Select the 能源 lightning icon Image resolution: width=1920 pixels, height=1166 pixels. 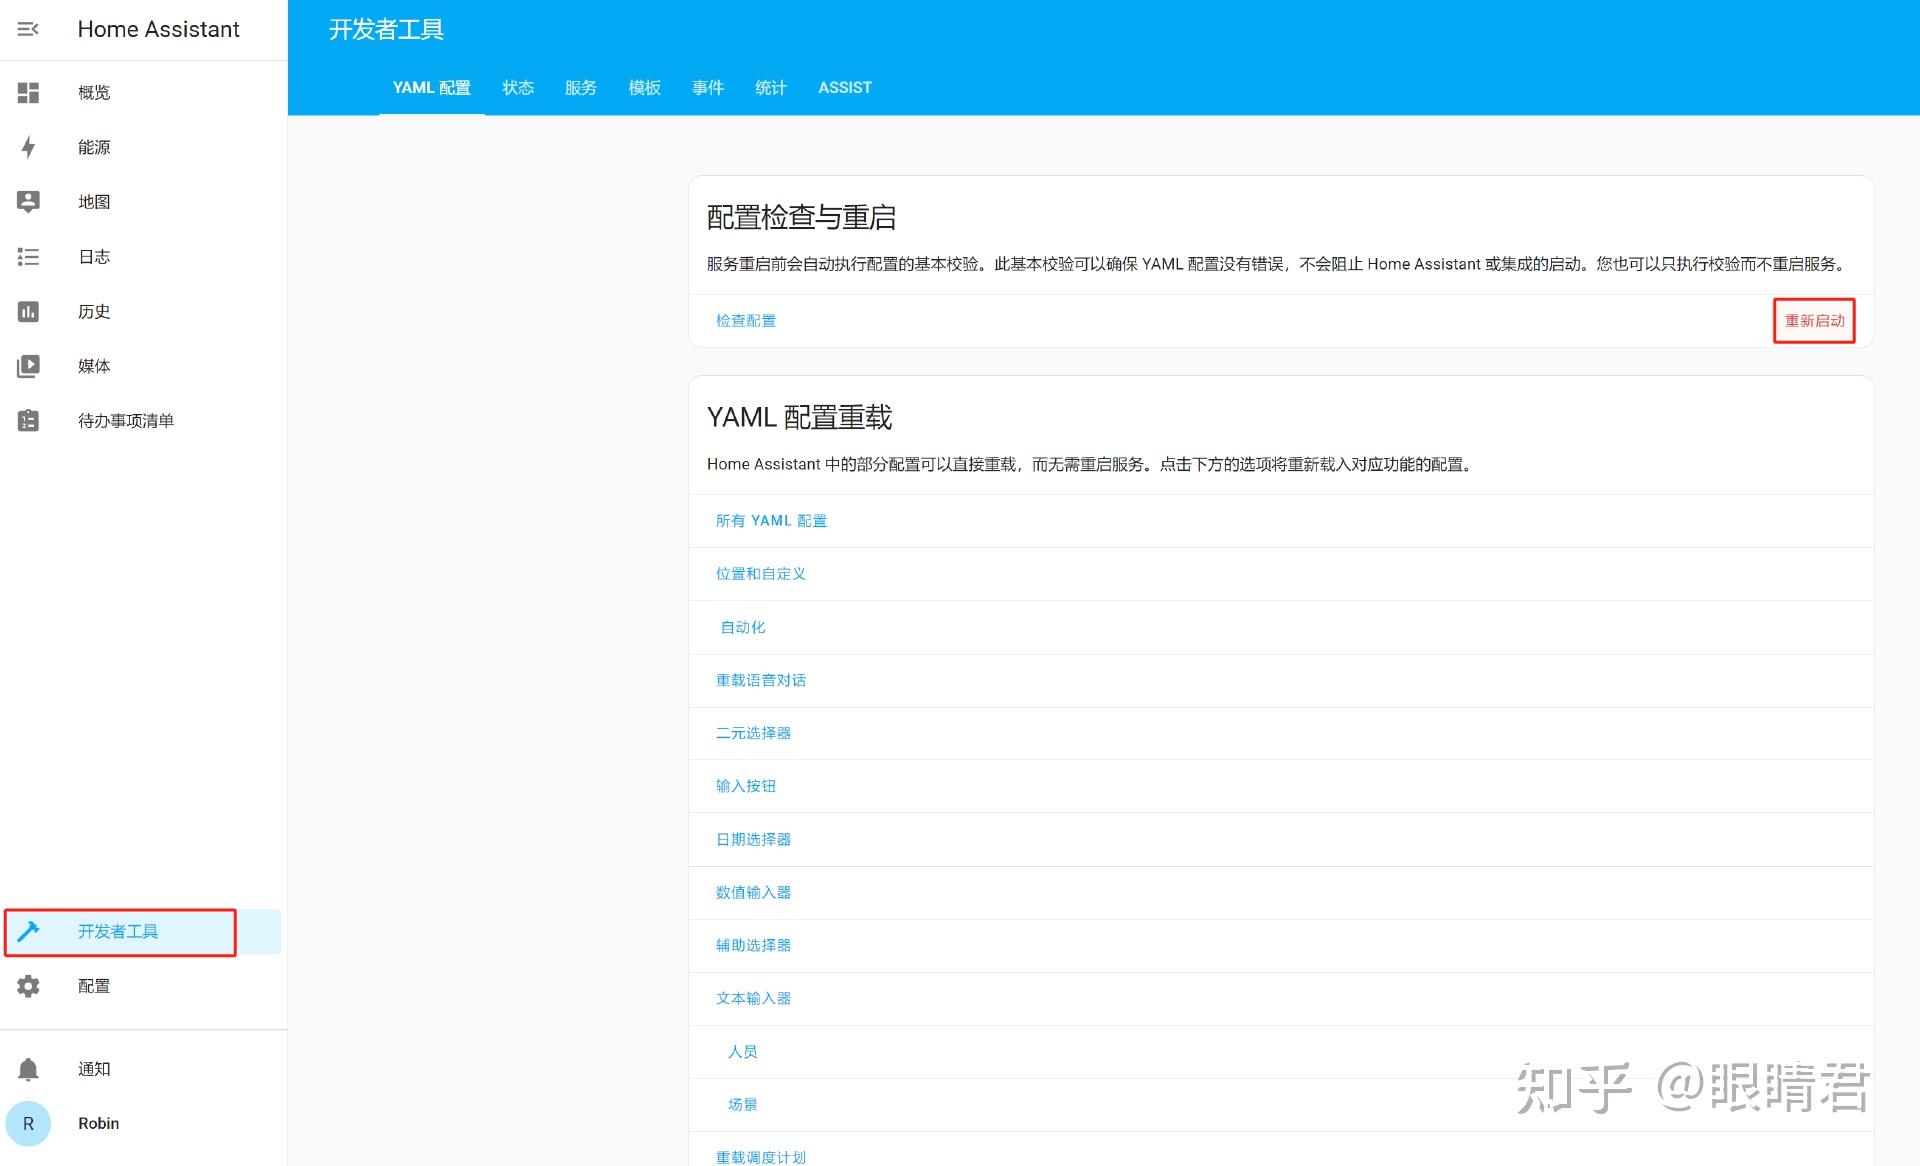[x=28, y=147]
